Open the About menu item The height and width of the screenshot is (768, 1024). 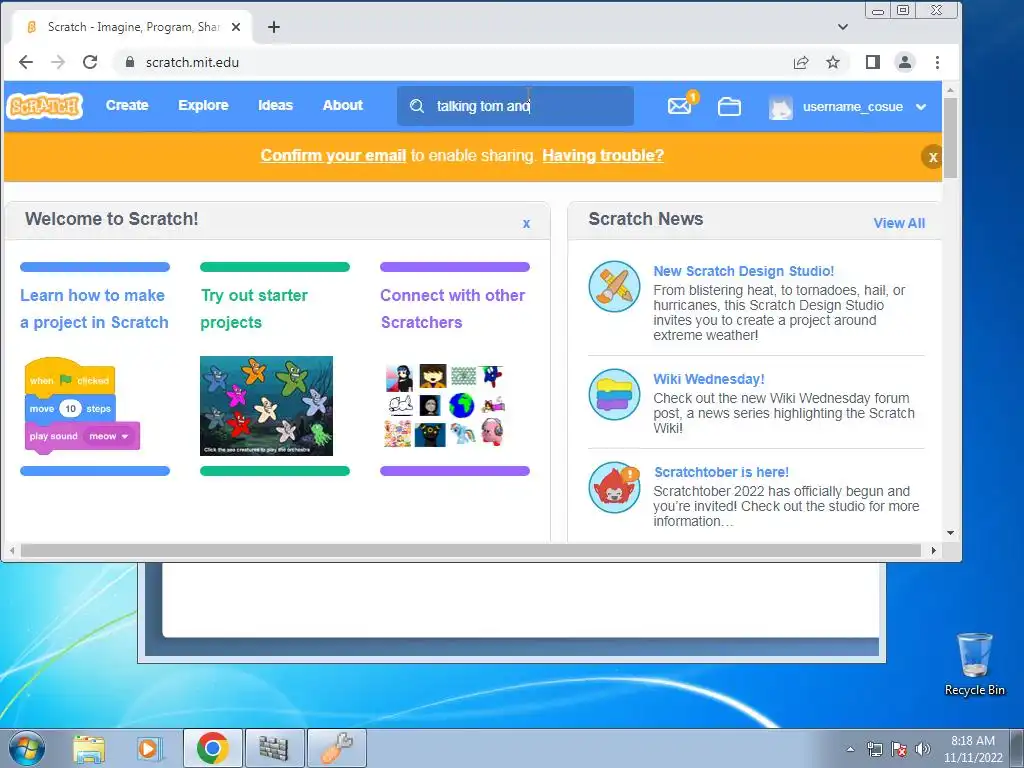click(343, 105)
